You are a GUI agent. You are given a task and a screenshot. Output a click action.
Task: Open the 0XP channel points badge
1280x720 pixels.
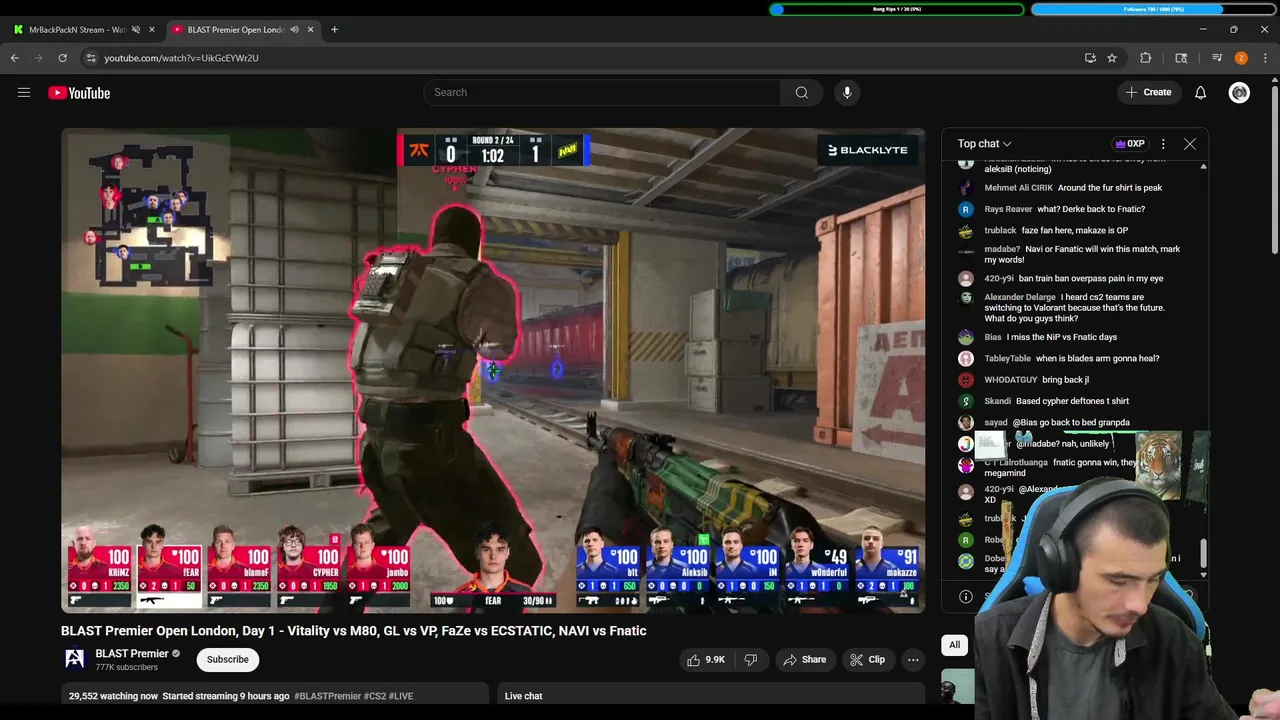[1130, 144]
